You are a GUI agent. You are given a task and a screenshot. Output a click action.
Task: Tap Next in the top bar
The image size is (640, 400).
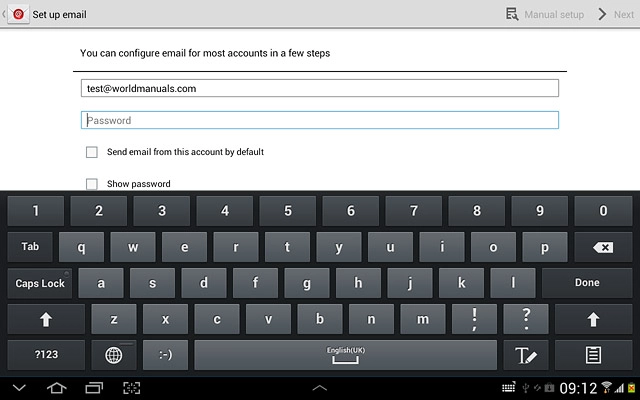click(x=615, y=14)
